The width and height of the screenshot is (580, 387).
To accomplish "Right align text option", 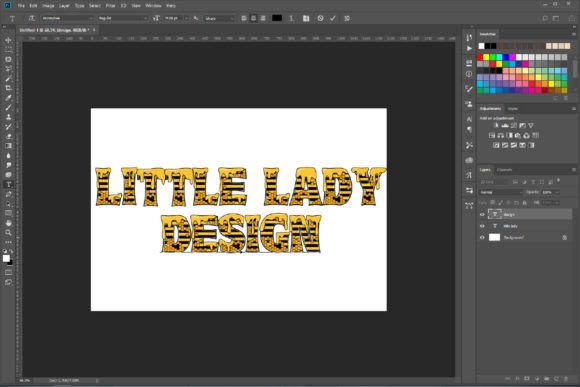I will point(263,18).
